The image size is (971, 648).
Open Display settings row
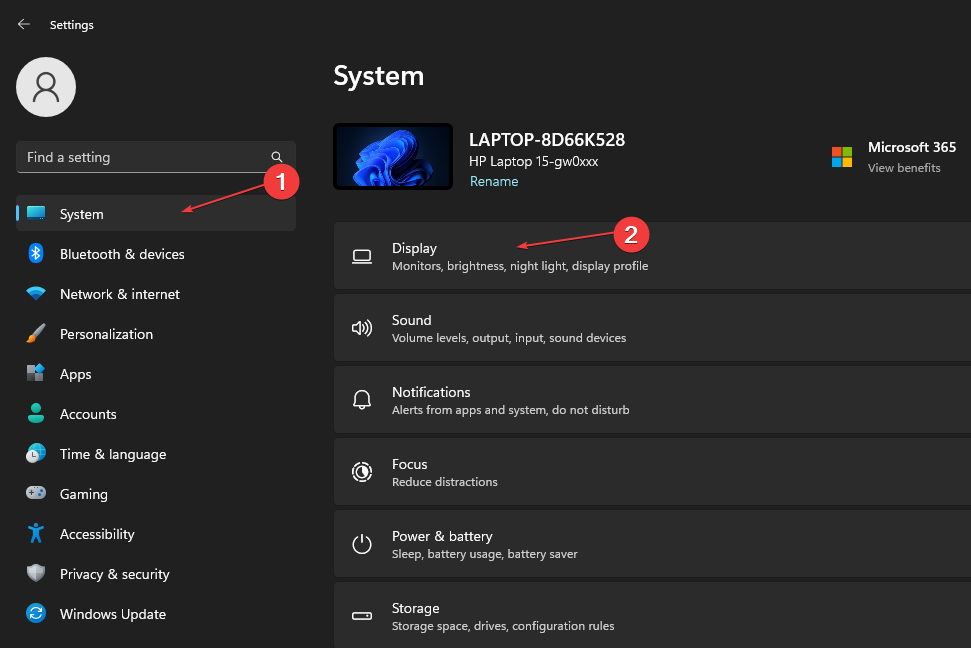click(x=650, y=257)
